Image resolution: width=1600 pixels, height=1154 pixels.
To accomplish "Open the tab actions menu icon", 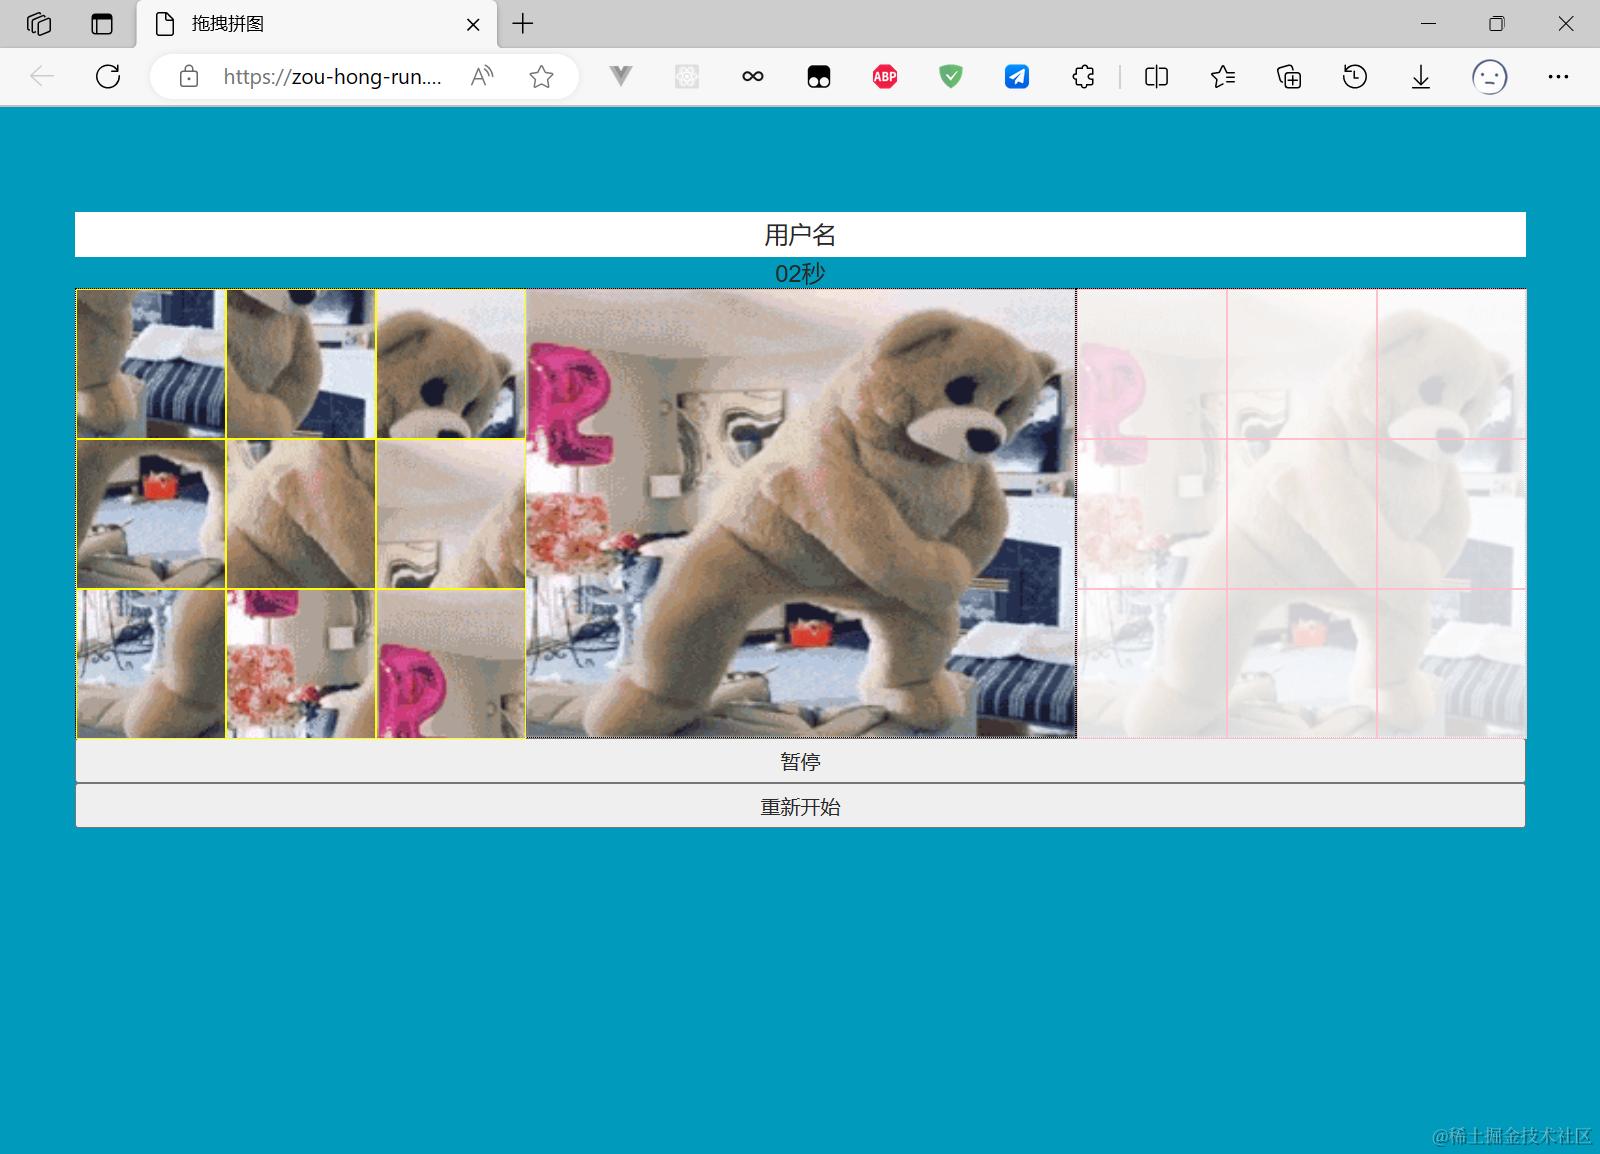I will (x=102, y=24).
